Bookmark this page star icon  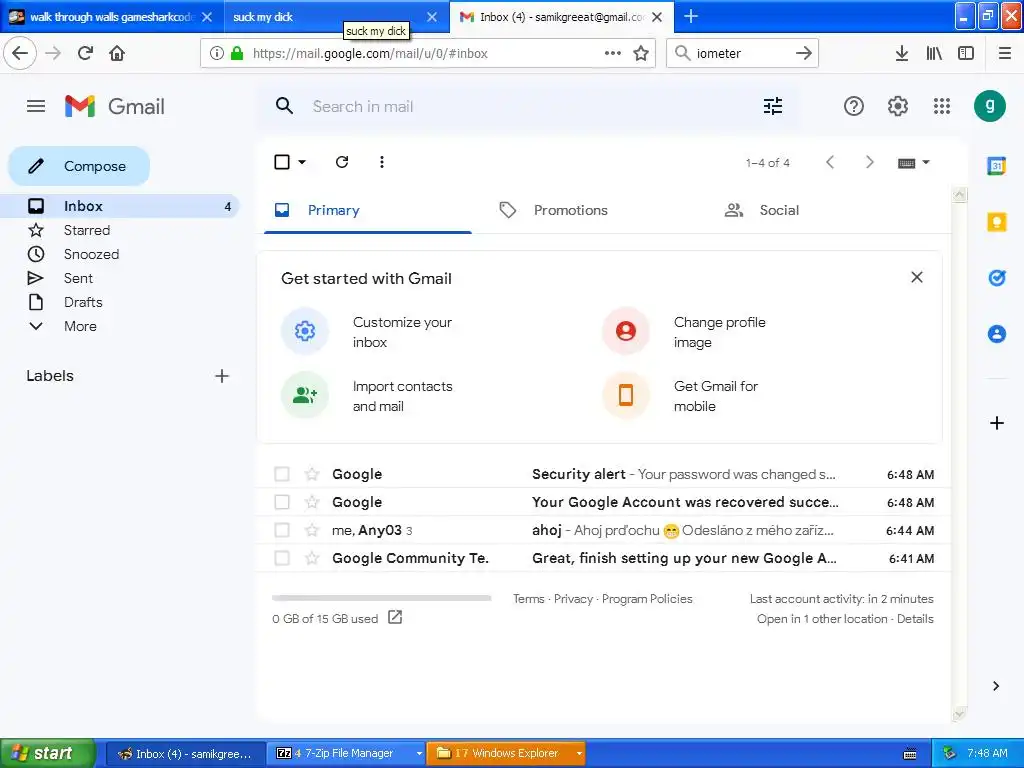(x=641, y=54)
